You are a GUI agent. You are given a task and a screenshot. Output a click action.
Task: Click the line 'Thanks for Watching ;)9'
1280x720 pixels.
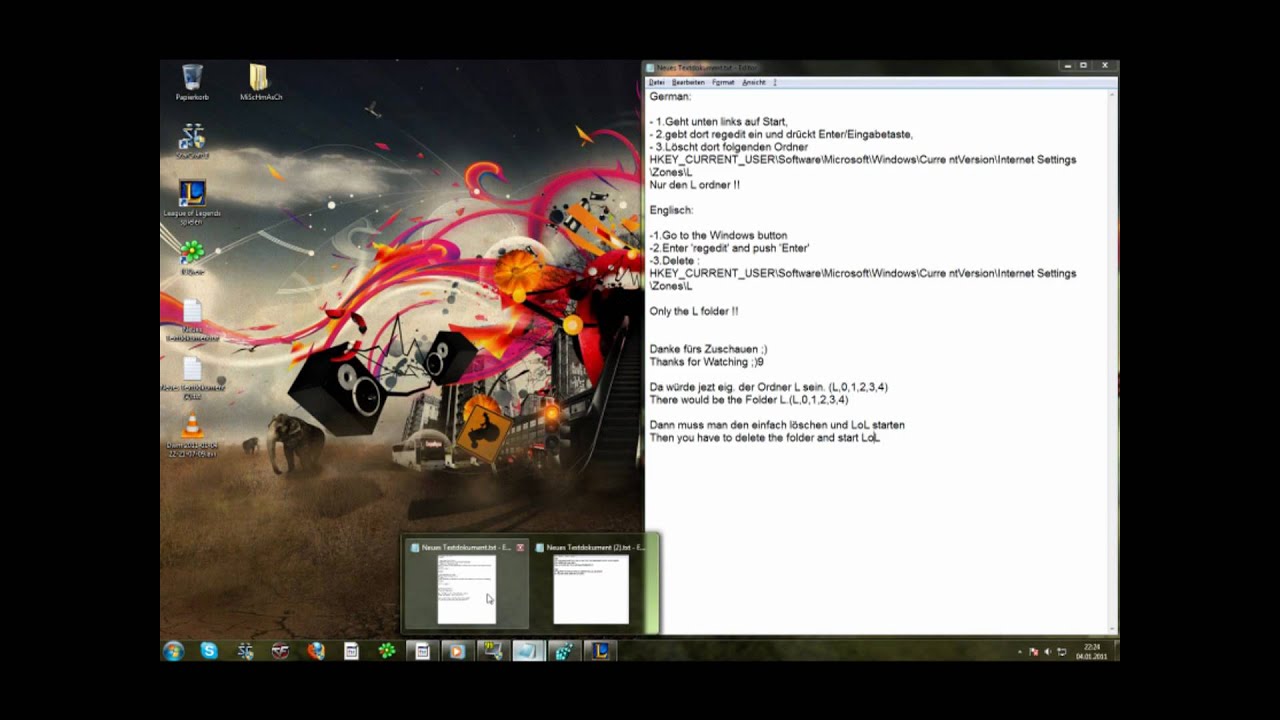pyautogui.click(x=706, y=362)
